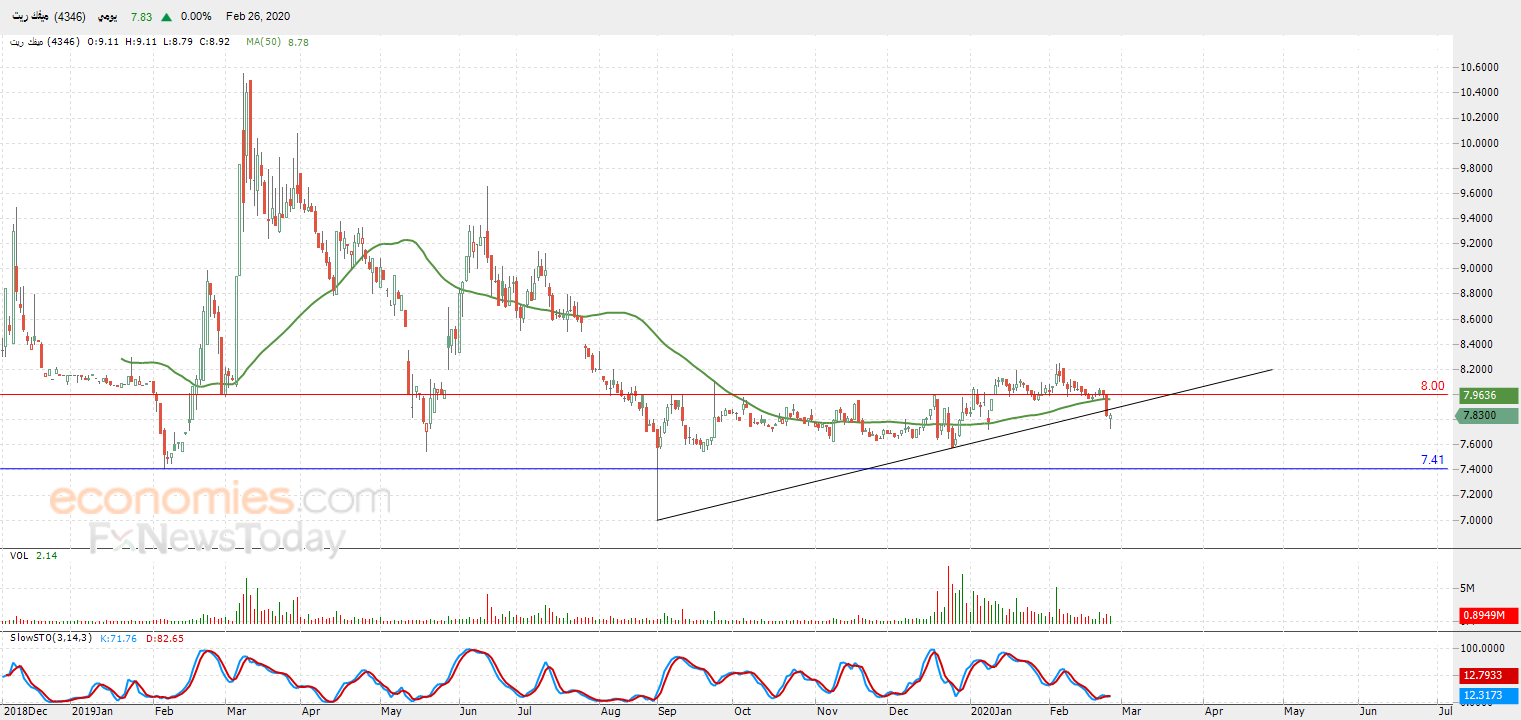Click the 'L:8.79' low price reading
Image resolution: width=1521 pixels, height=720 pixels.
pos(180,42)
